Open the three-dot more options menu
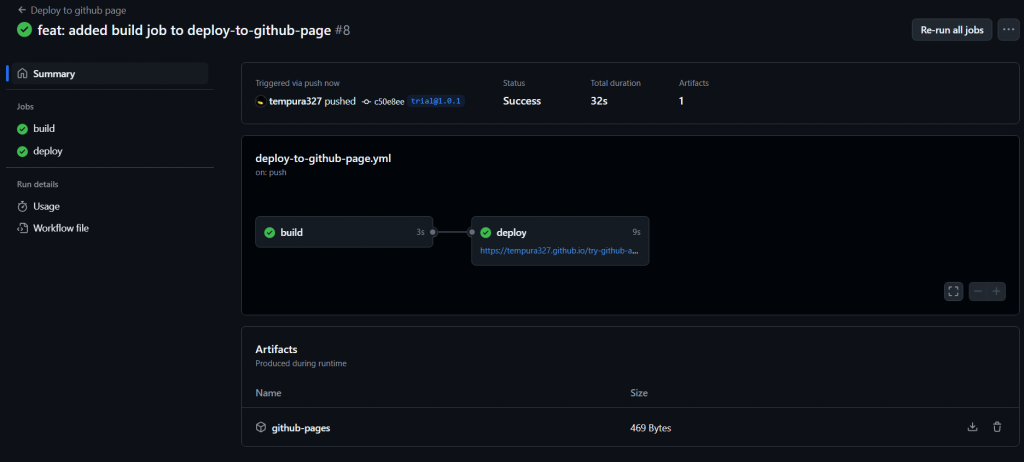1024x462 pixels. 1008,30
